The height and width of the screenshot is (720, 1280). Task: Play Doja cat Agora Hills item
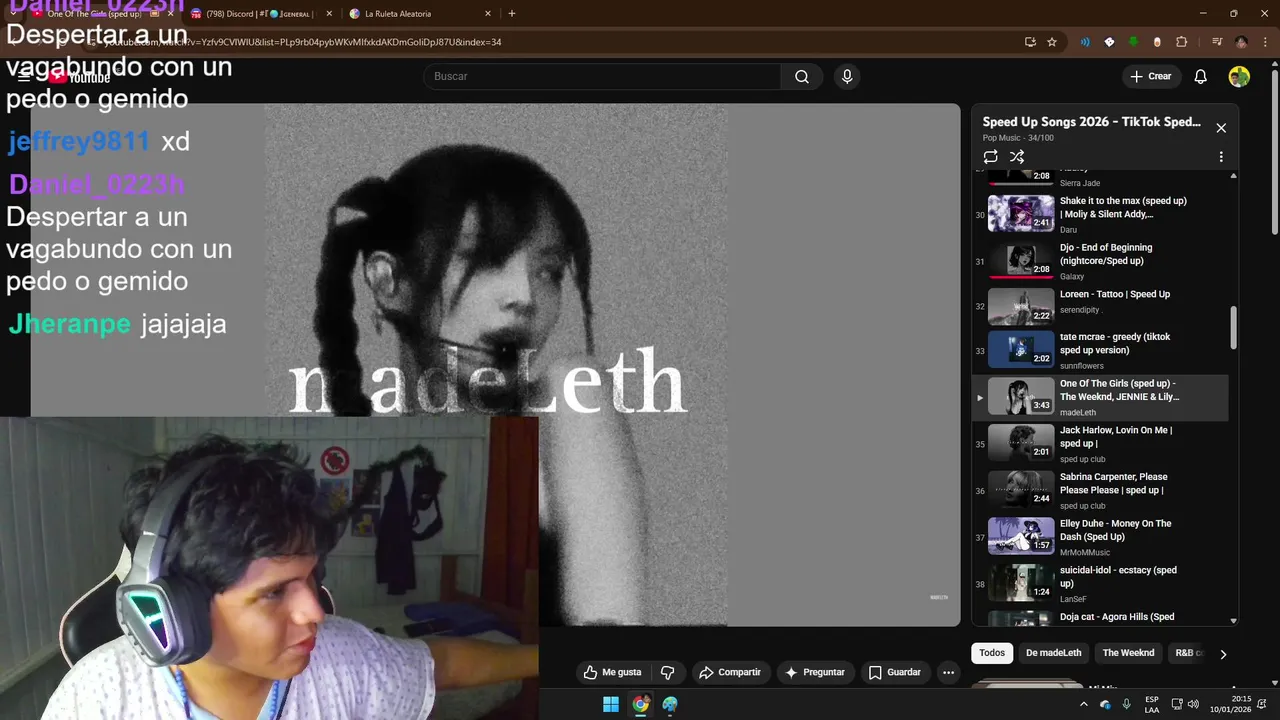[x=1100, y=617]
